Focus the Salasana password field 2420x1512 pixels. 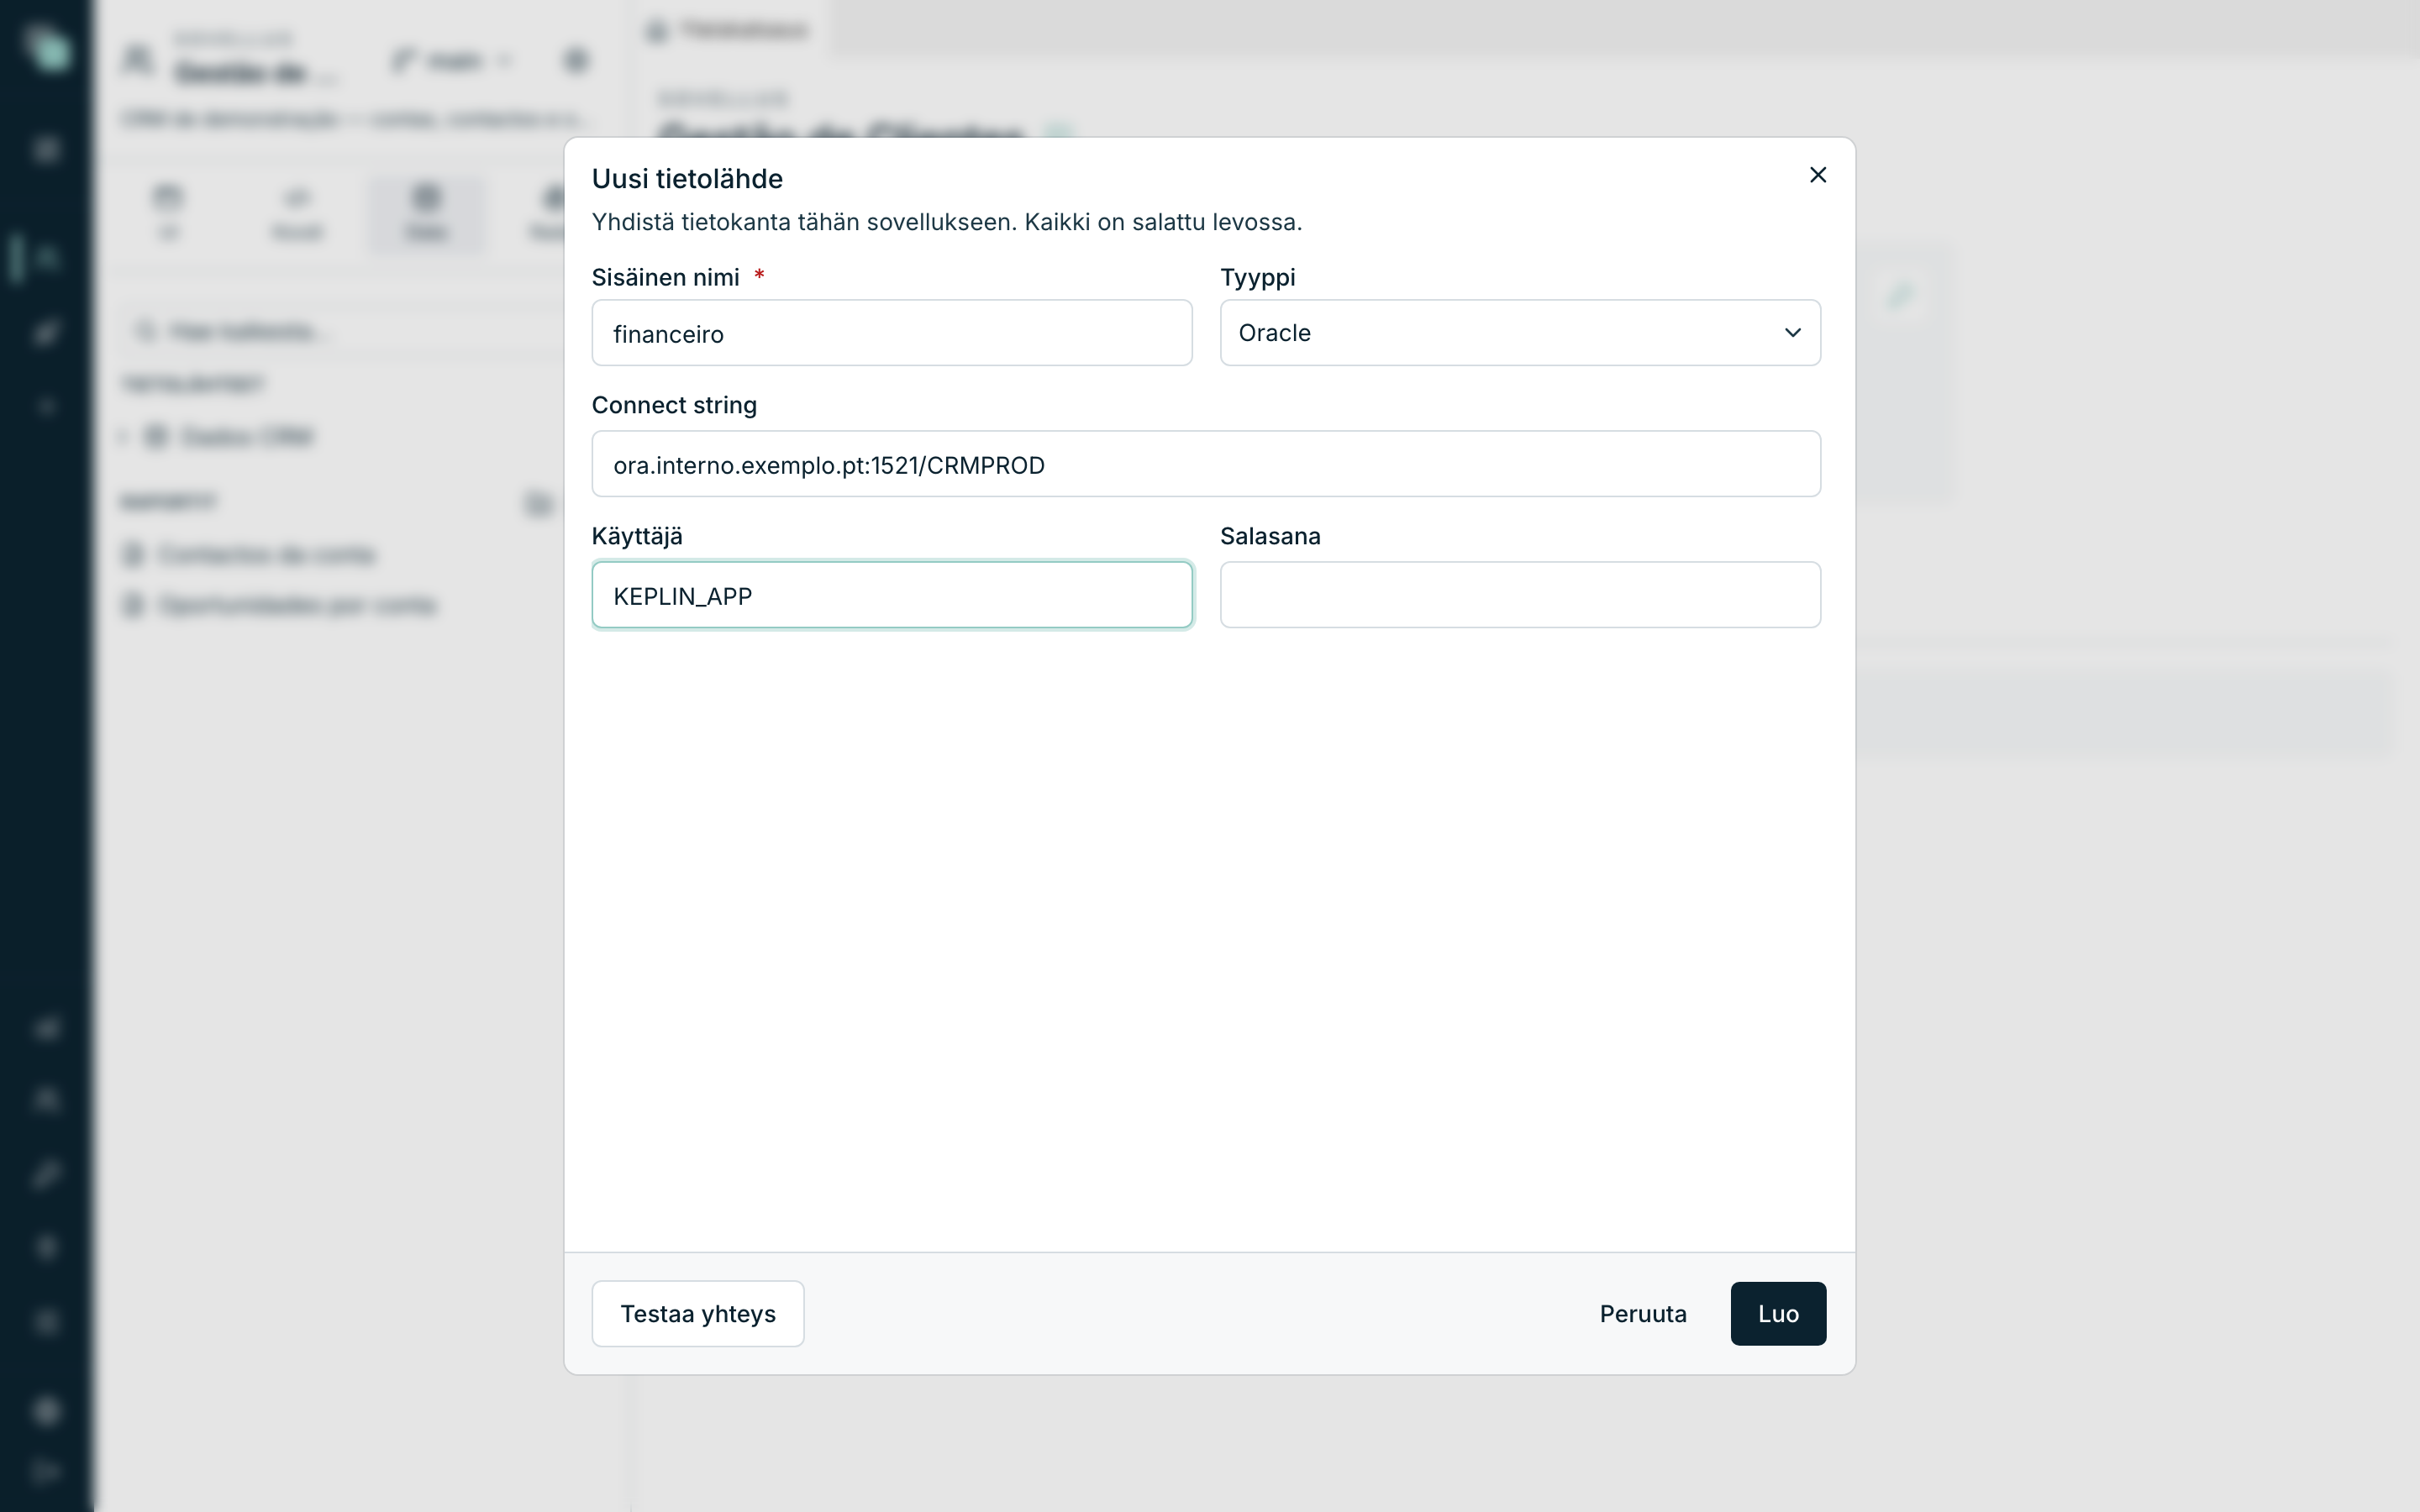pos(1520,595)
